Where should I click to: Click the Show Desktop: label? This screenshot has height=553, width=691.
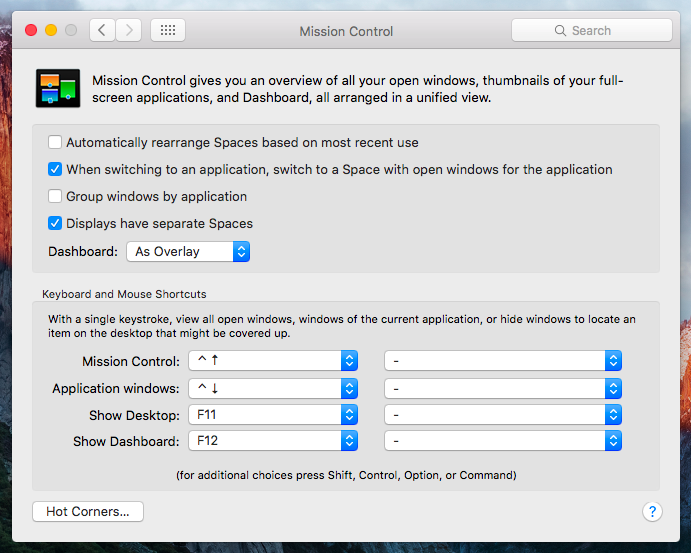tap(134, 415)
